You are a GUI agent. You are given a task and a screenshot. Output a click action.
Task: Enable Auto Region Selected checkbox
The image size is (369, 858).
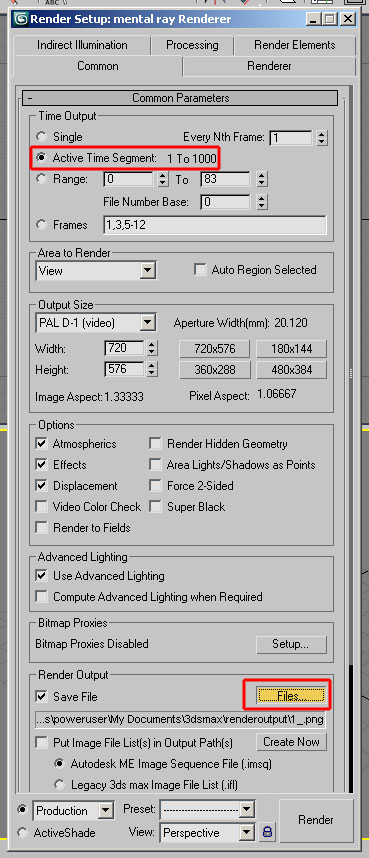(201, 270)
